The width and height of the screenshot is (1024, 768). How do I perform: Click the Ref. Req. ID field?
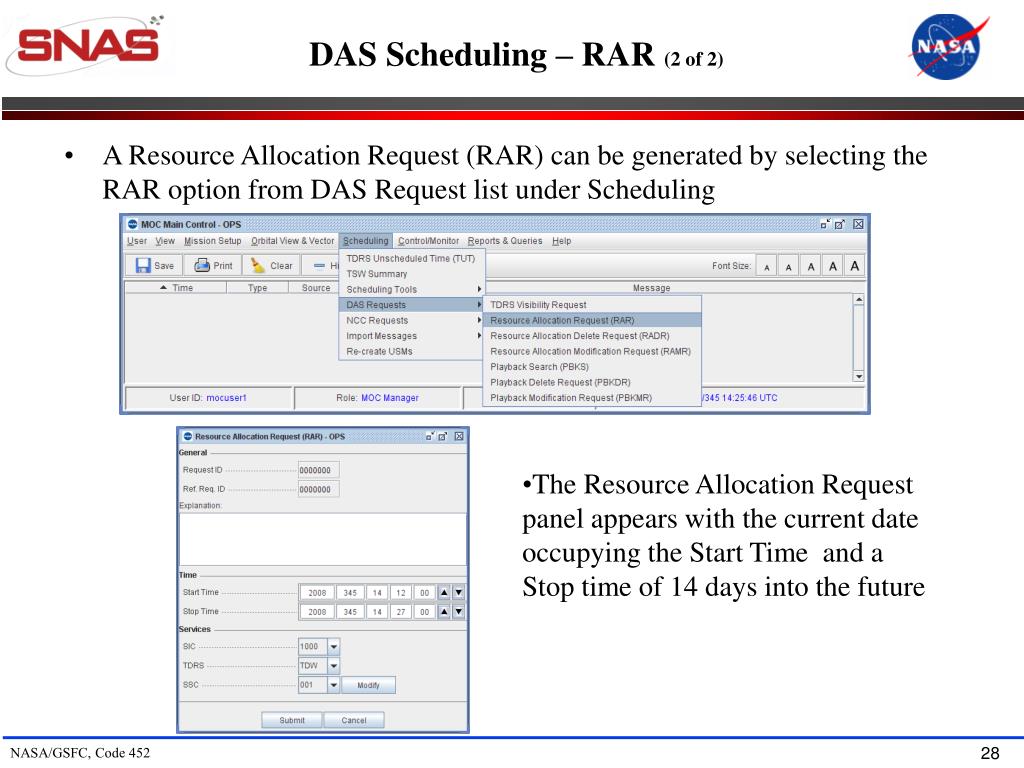(319, 489)
